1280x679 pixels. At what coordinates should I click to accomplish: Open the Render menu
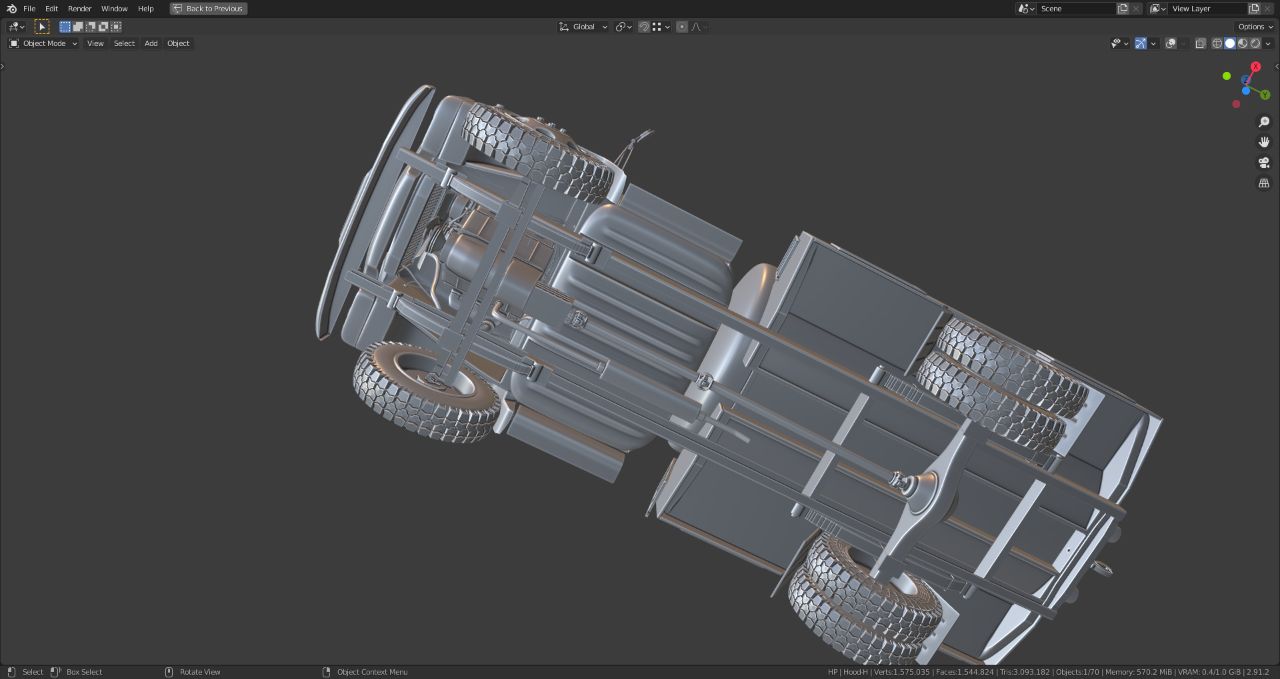(80, 8)
